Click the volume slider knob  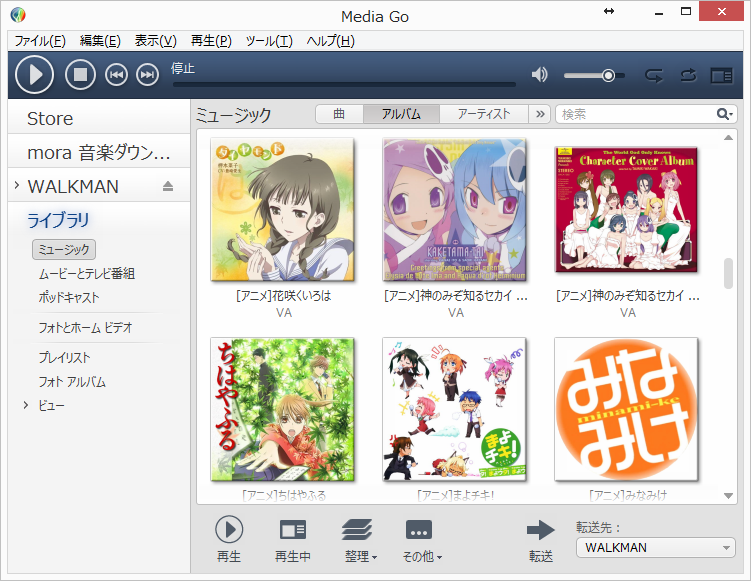tap(608, 75)
